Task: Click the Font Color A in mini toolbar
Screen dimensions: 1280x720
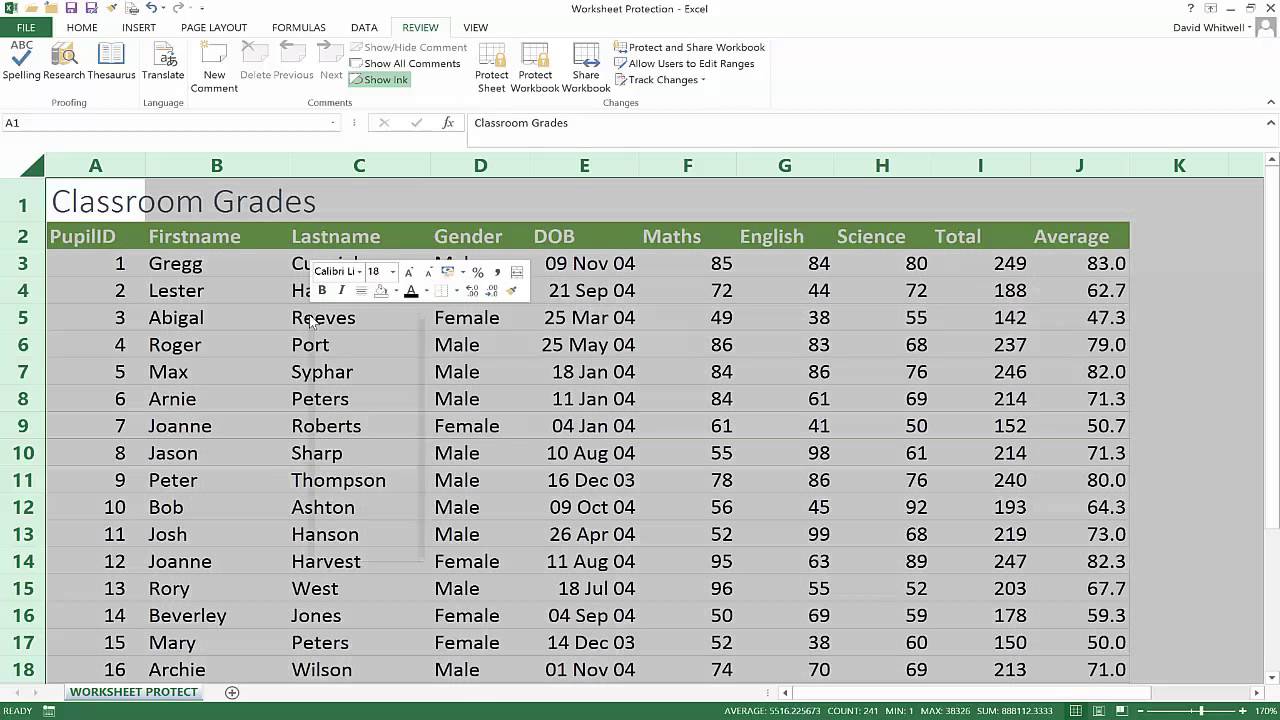Action: click(x=410, y=291)
